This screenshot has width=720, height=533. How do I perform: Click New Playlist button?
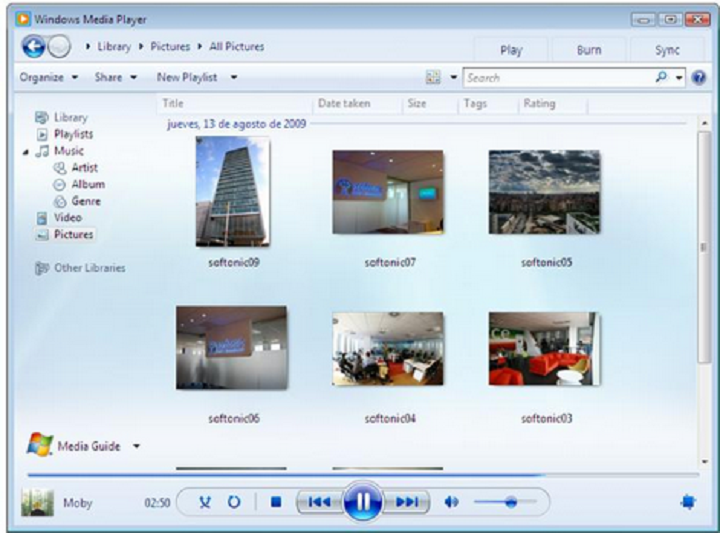click(x=186, y=77)
